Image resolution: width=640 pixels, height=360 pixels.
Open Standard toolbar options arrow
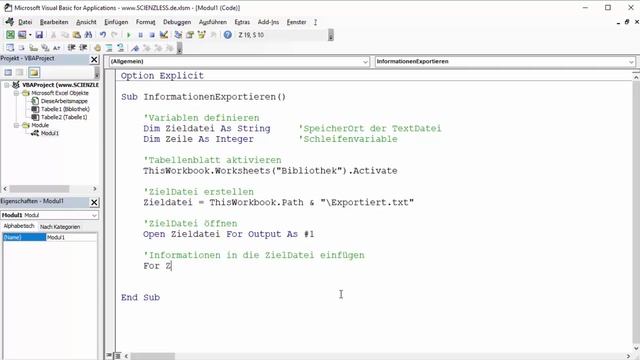(x=331, y=35)
